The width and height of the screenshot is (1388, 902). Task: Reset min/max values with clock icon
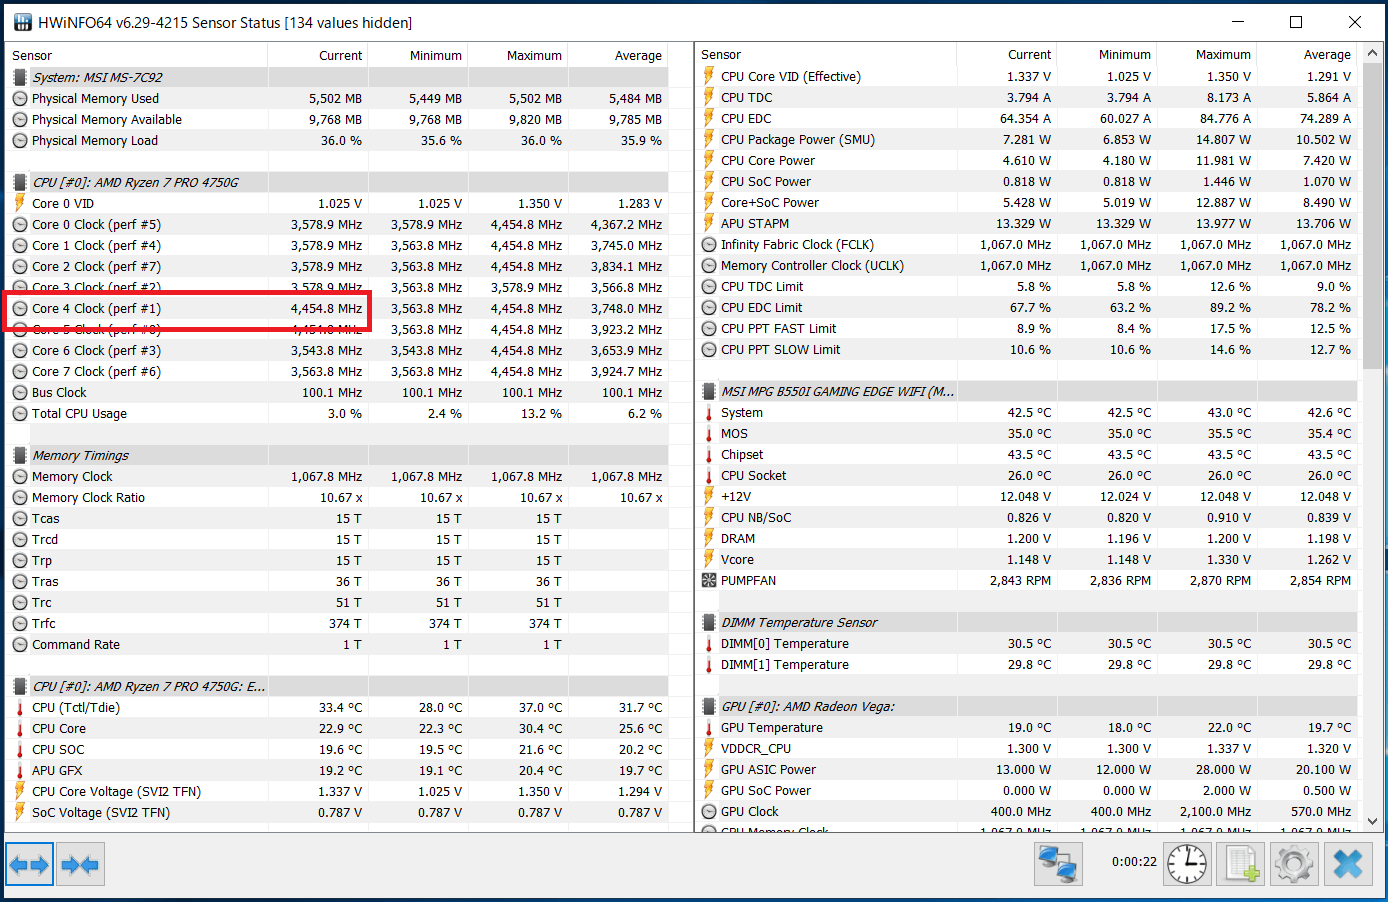(1187, 863)
